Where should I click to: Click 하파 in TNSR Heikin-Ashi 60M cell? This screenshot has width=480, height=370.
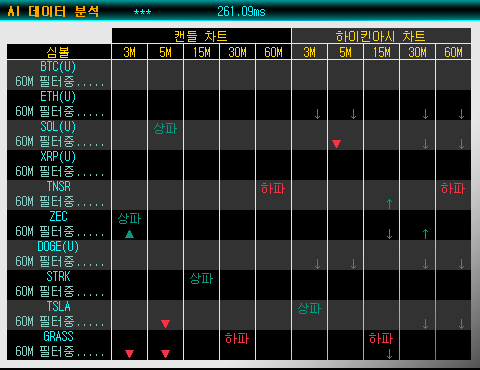click(453, 188)
